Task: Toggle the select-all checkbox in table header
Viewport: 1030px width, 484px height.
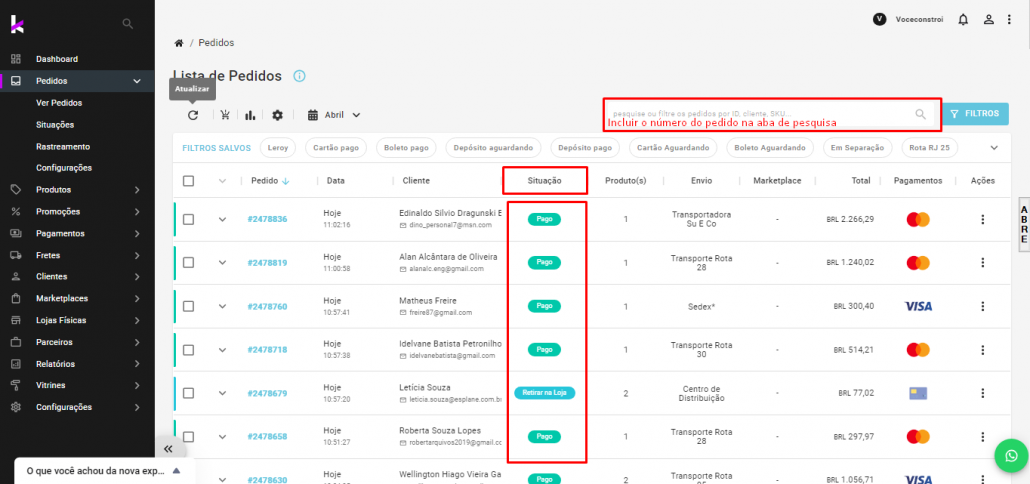Action: (188, 181)
